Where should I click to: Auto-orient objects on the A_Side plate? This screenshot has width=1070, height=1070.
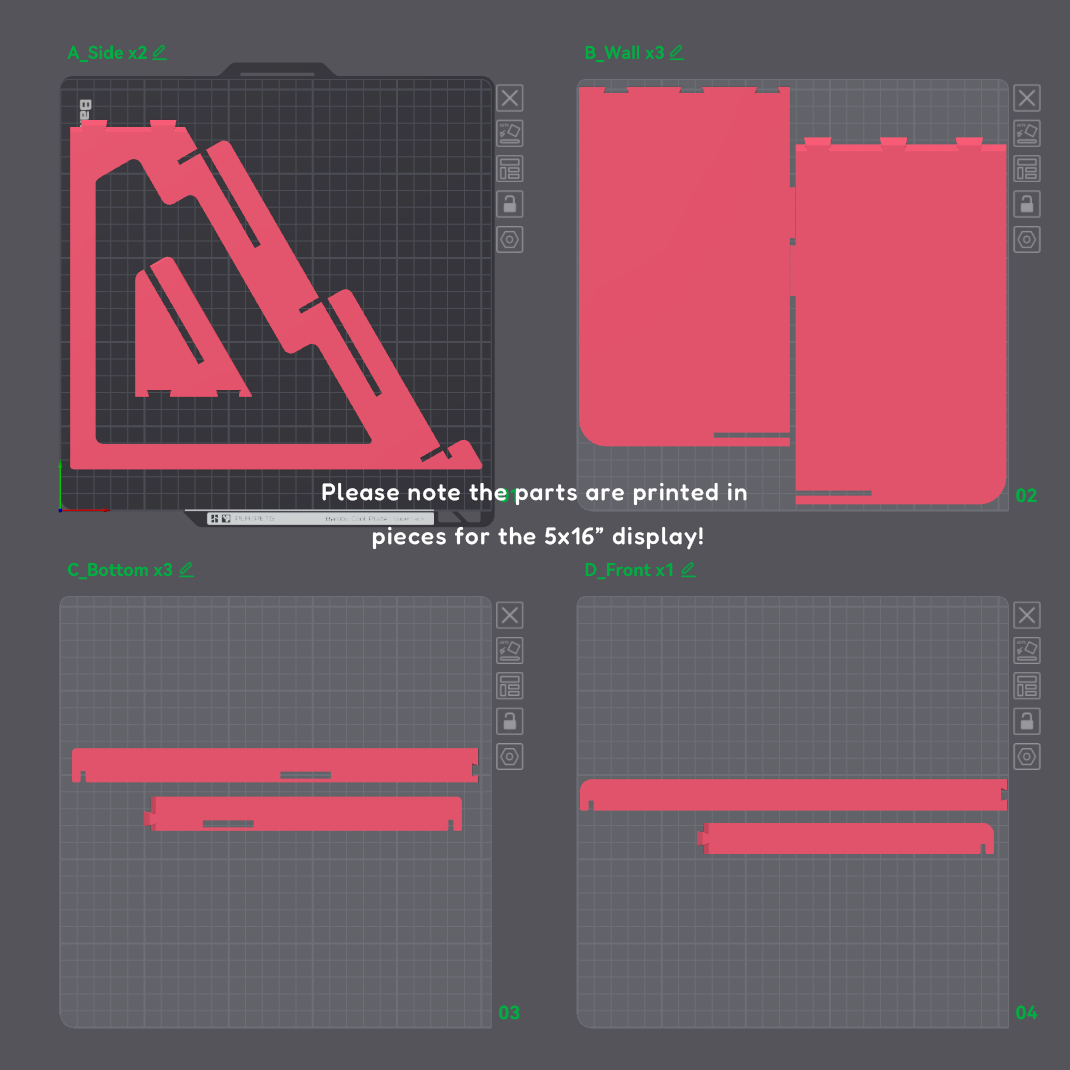pyautogui.click(x=509, y=134)
